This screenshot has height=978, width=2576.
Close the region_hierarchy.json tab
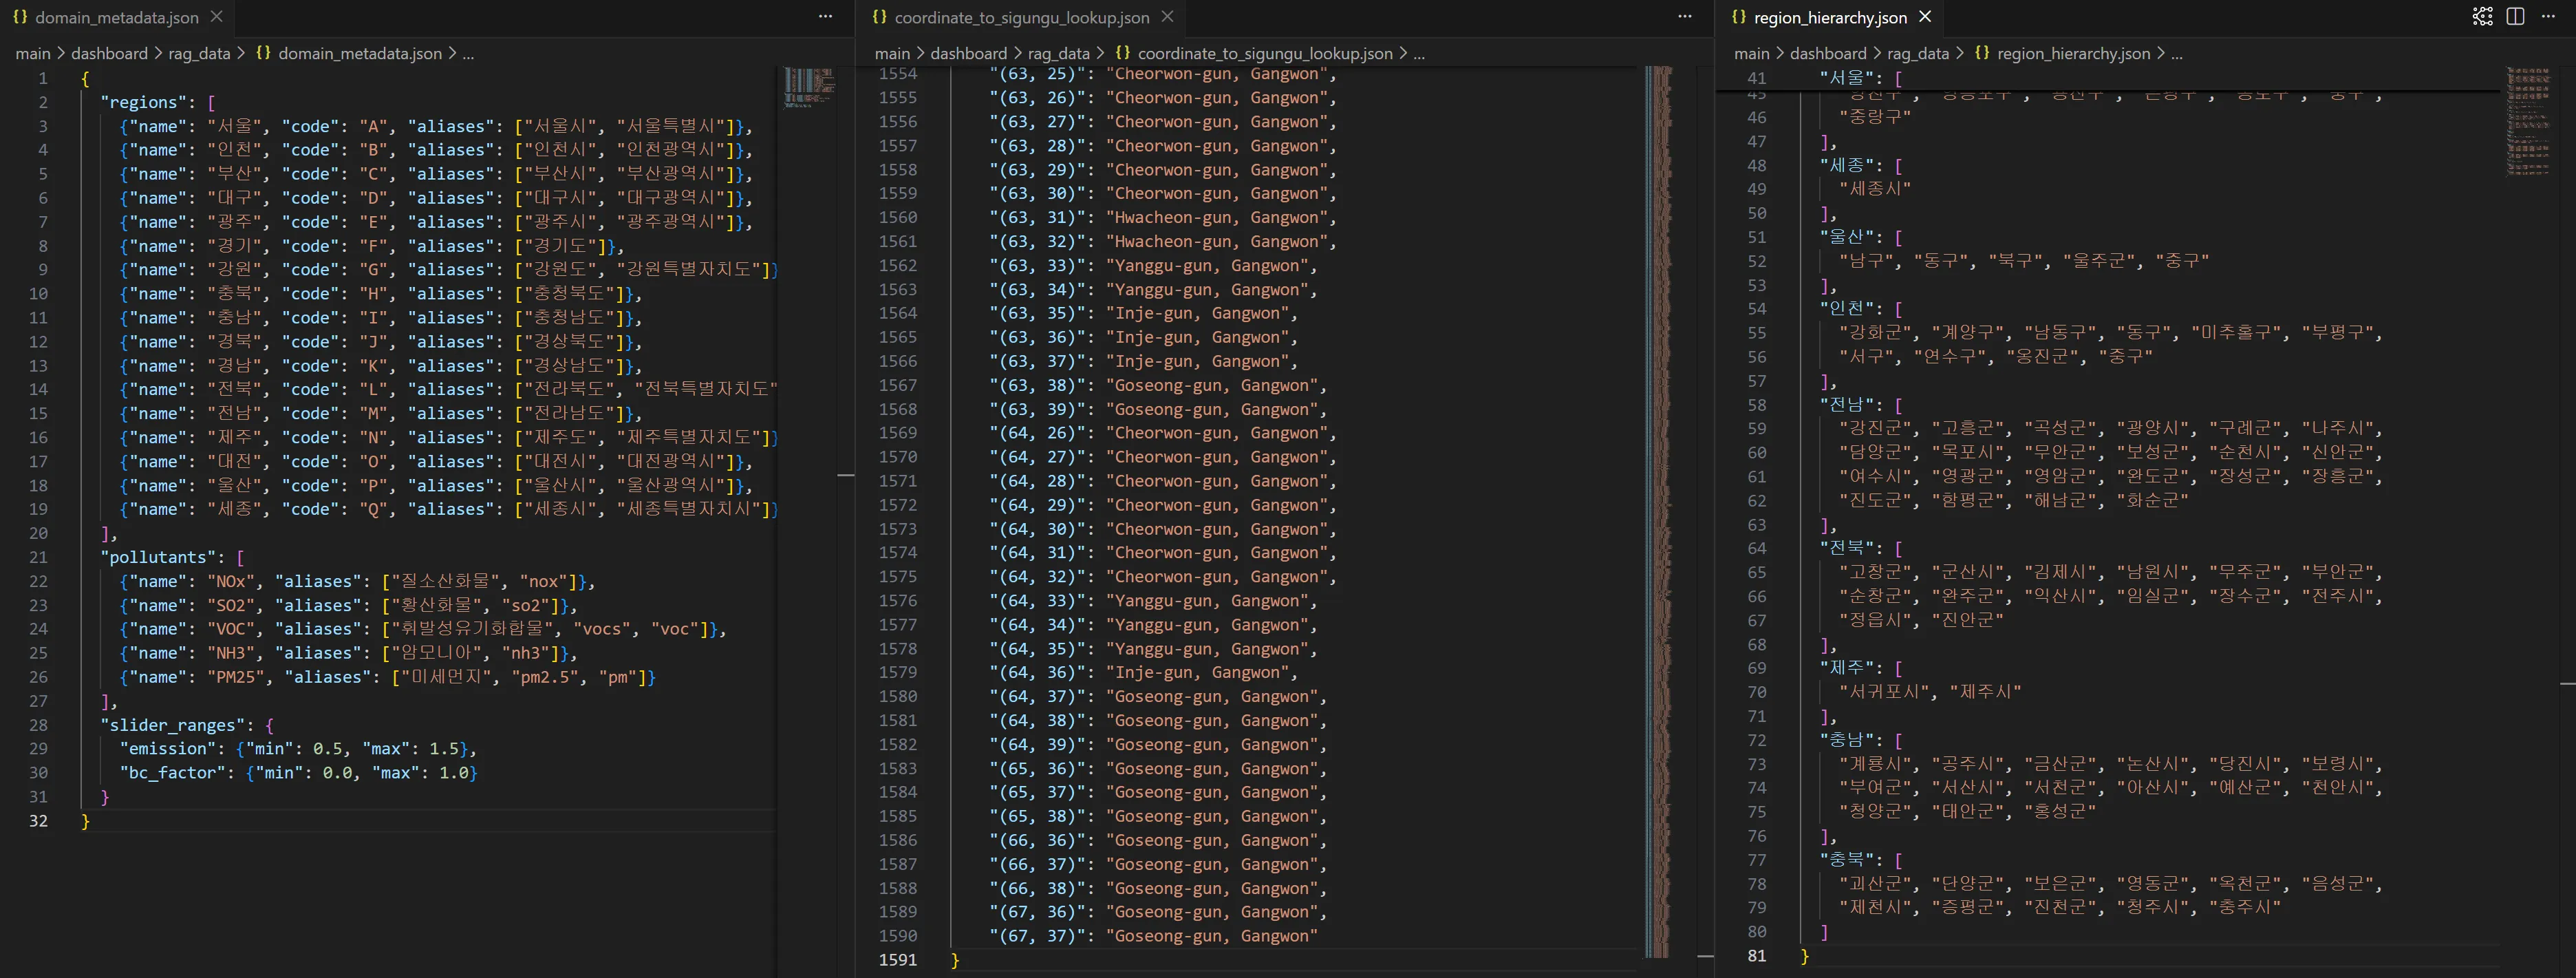(x=1924, y=17)
